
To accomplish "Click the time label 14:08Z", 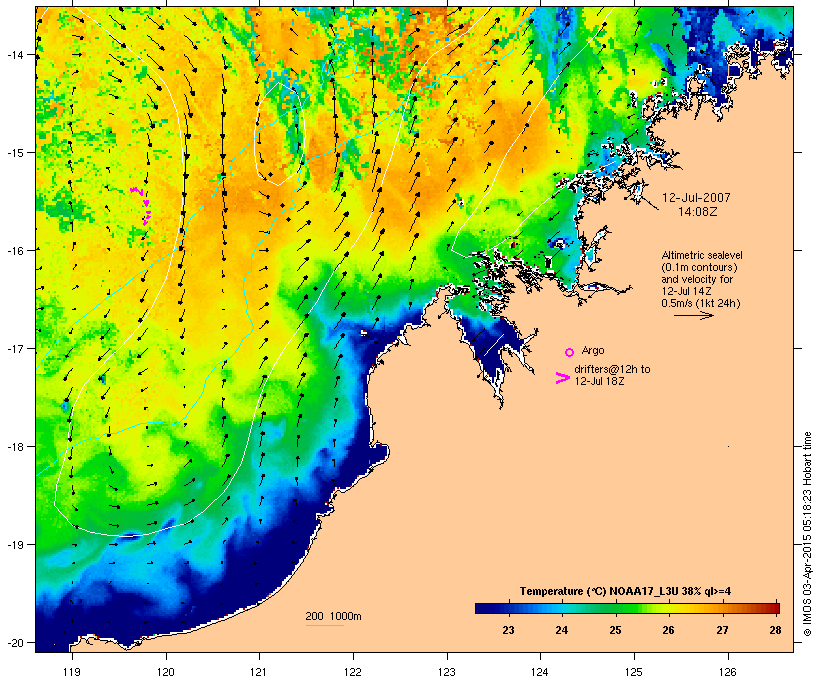I will [698, 212].
